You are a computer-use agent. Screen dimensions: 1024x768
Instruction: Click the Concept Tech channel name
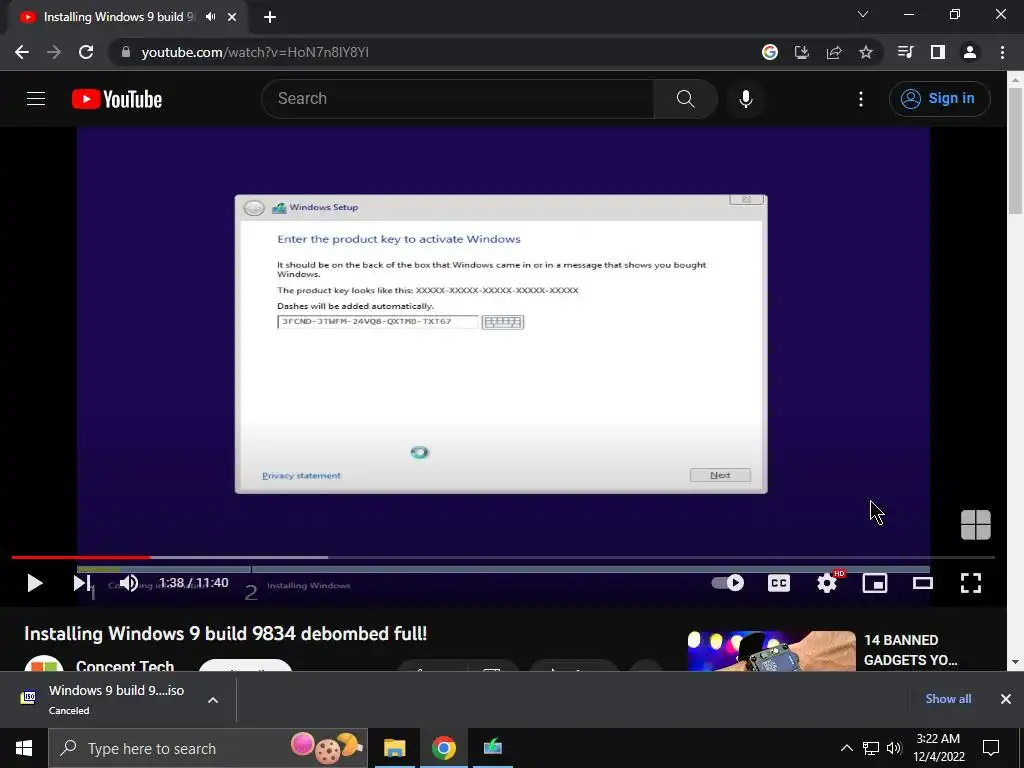tap(125, 665)
